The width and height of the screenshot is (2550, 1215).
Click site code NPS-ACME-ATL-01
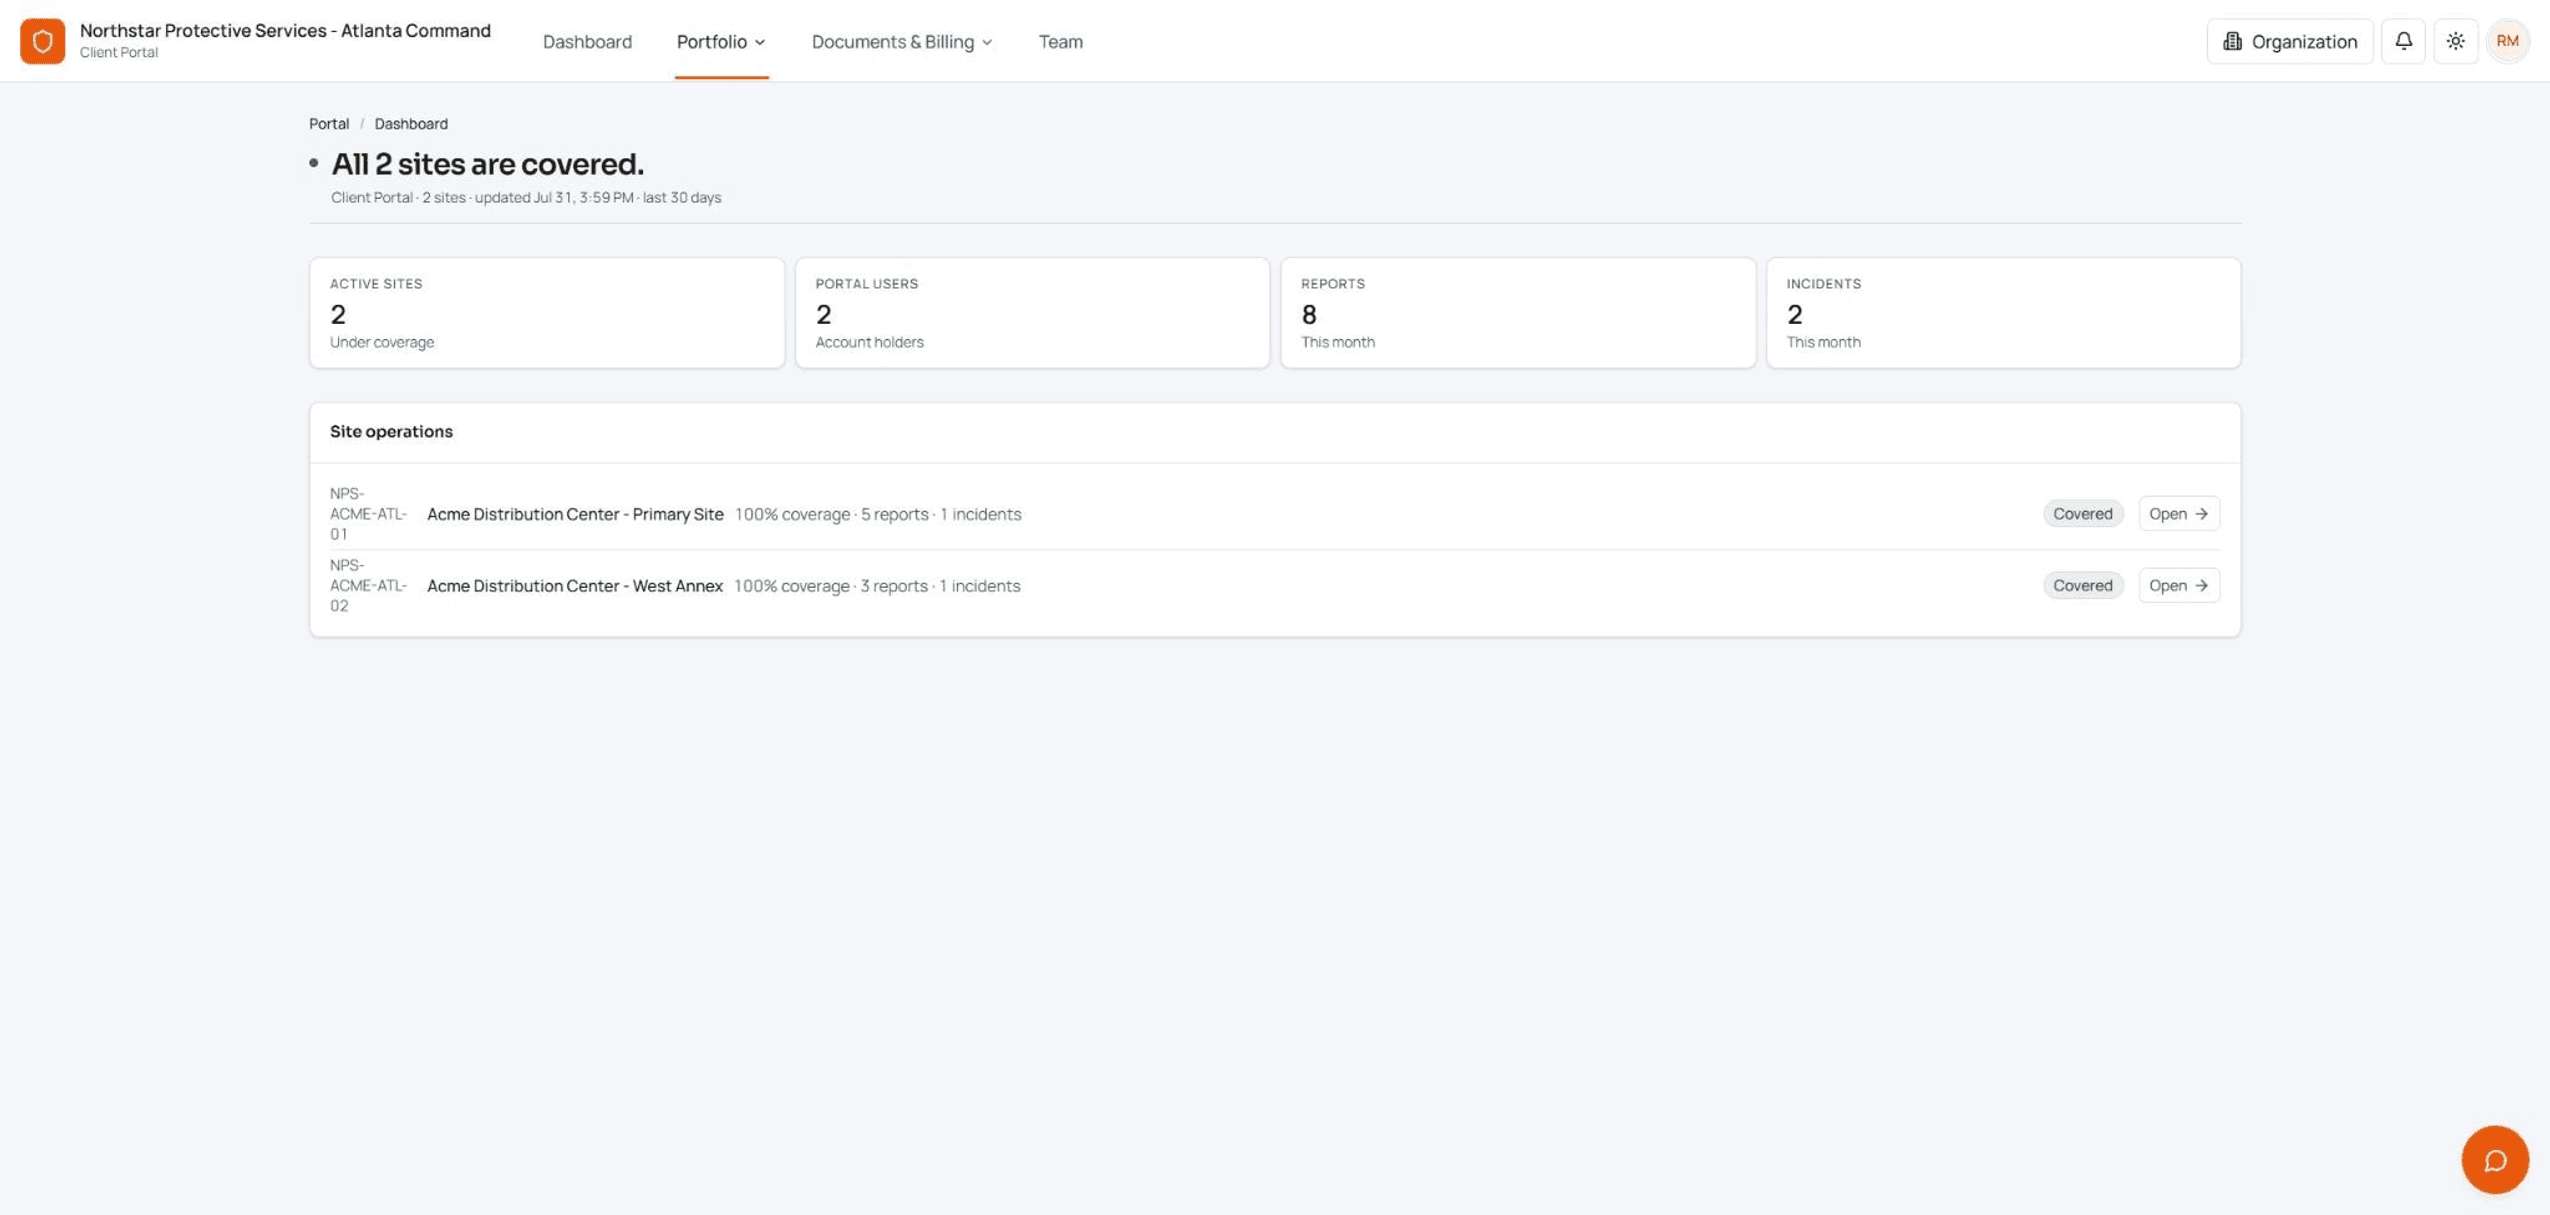[368, 514]
